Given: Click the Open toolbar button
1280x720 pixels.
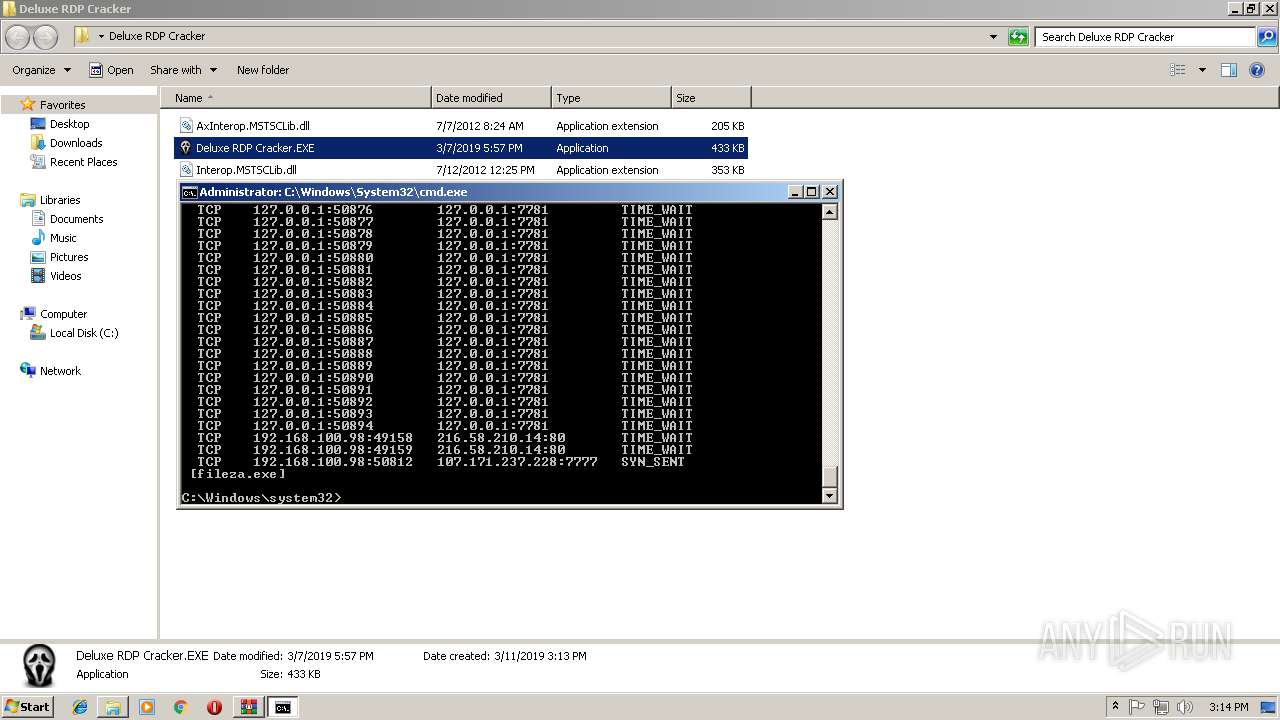Looking at the screenshot, I should pyautogui.click(x=111, y=70).
